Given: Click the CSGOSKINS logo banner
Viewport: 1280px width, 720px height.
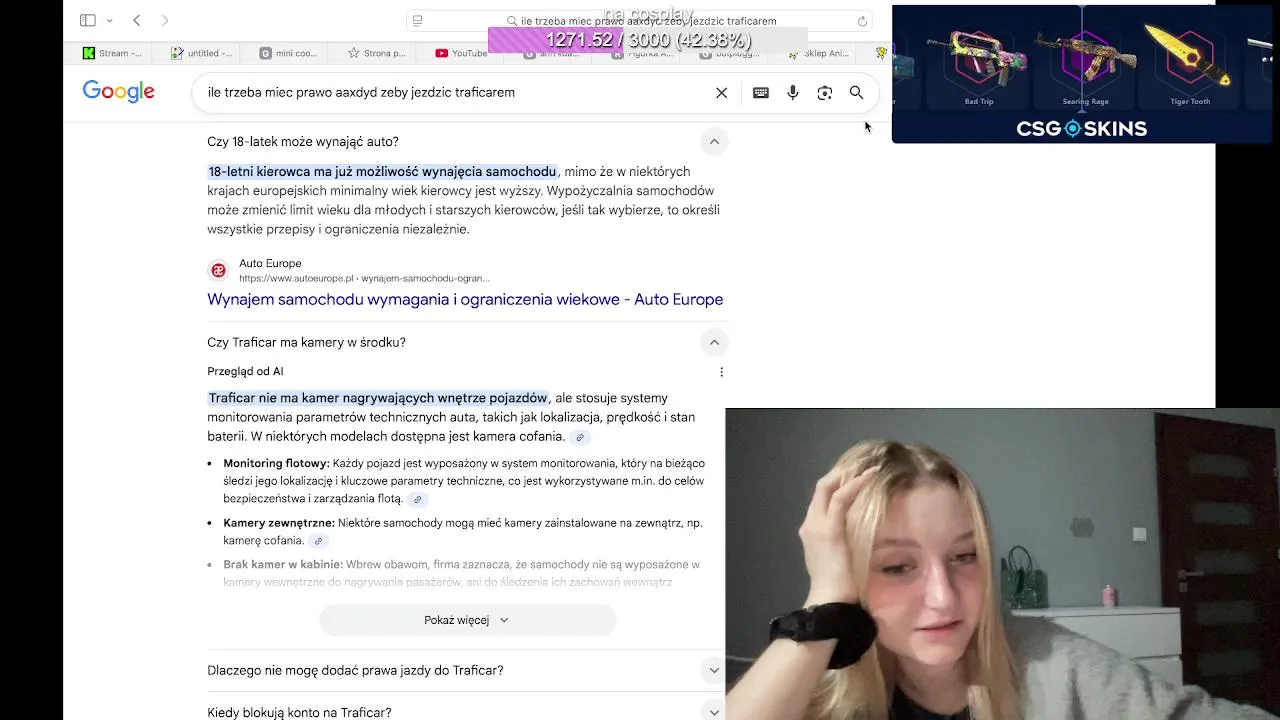Looking at the screenshot, I should 1082,128.
